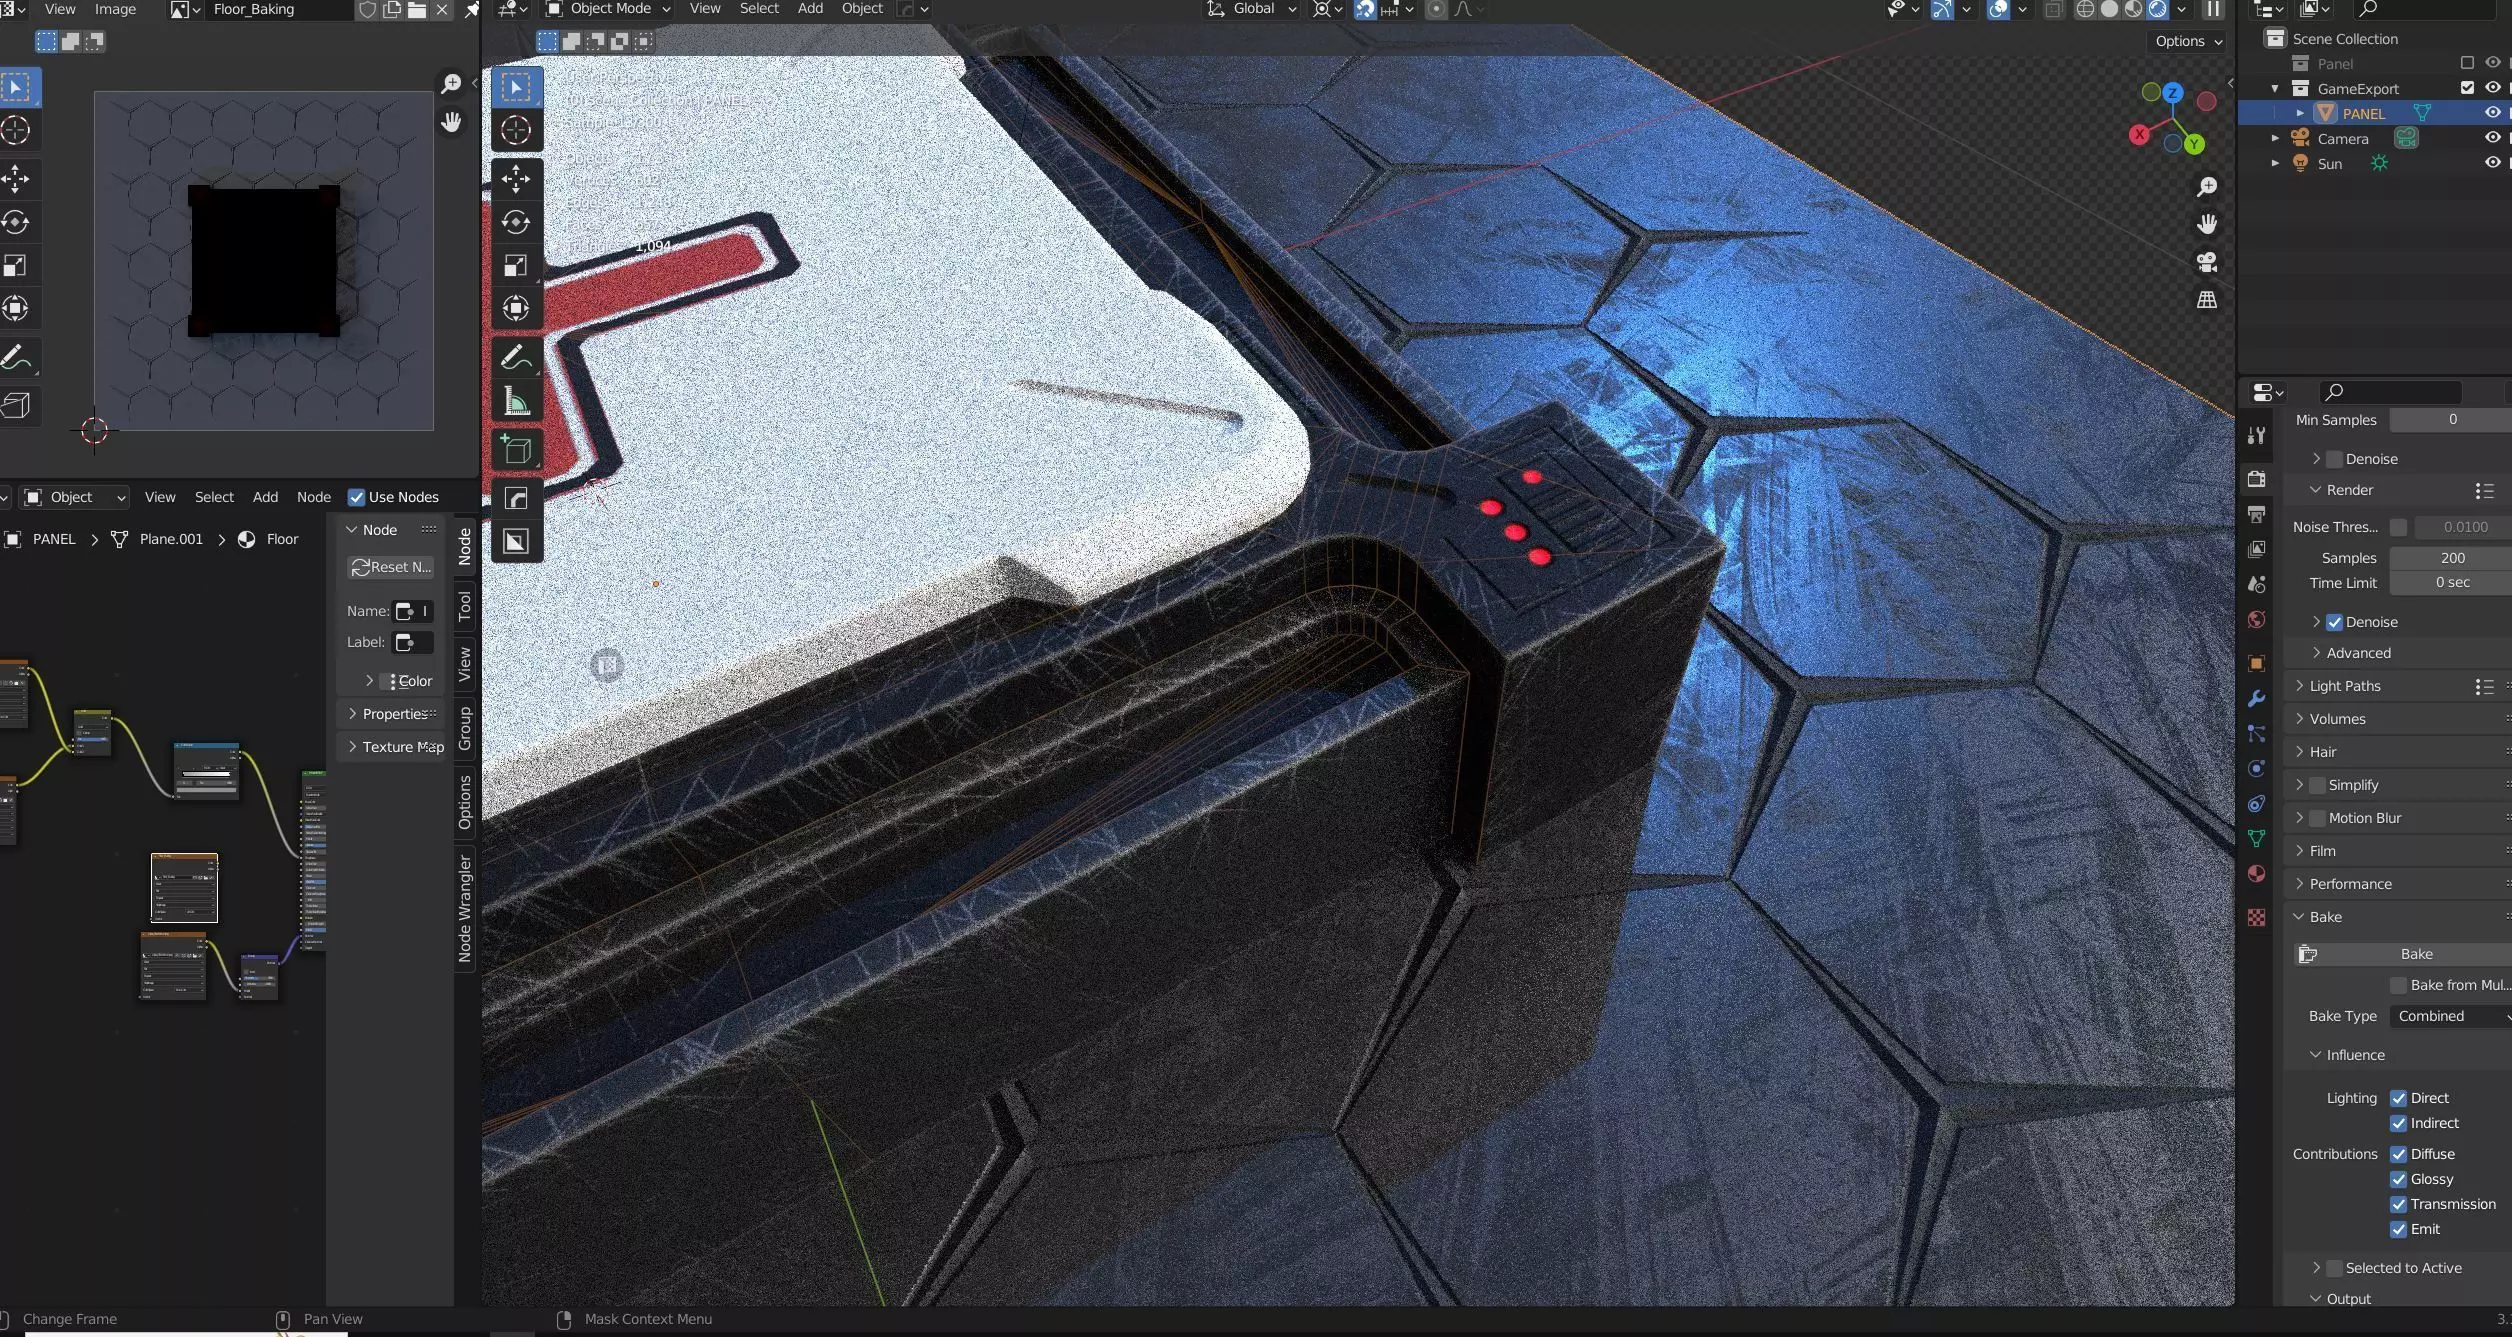Activate Select Box tool in 3D viewport
The width and height of the screenshot is (2512, 1337).
point(516,87)
